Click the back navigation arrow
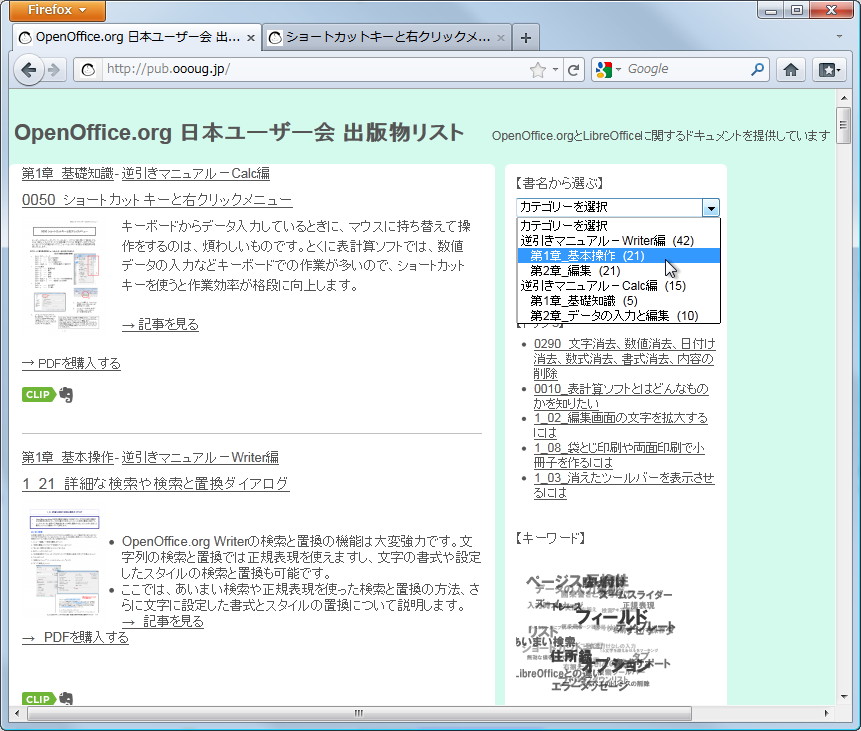 pos(28,70)
